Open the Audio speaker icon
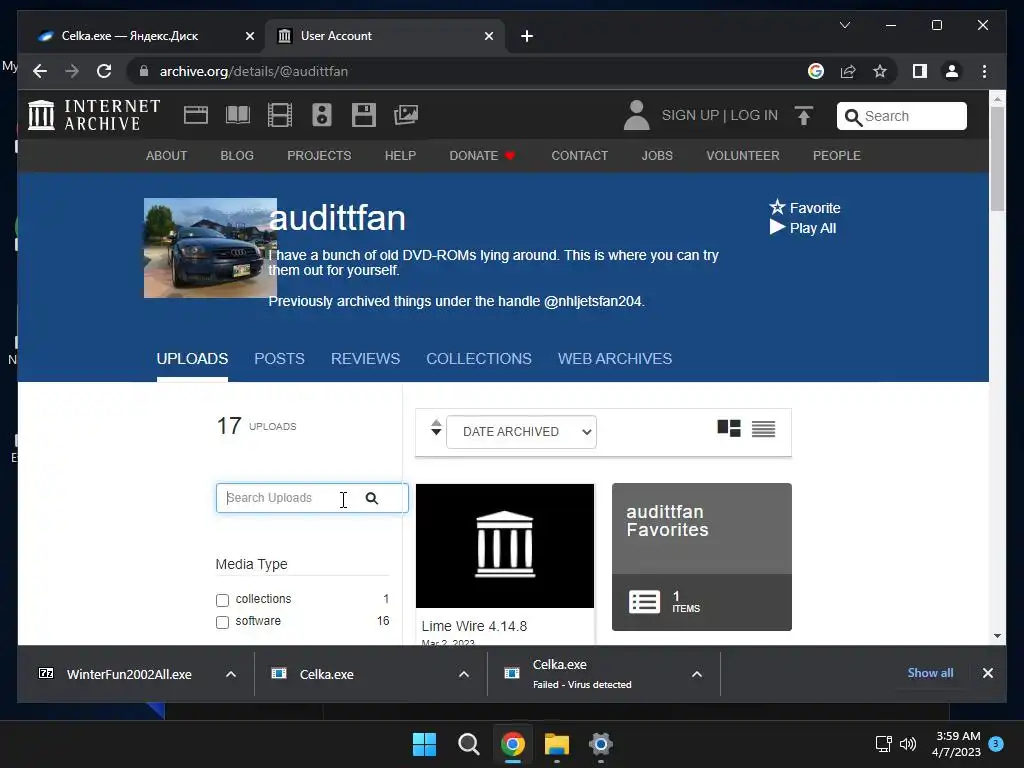The height and width of the screenshot is (768, 1024). [321, 115]
